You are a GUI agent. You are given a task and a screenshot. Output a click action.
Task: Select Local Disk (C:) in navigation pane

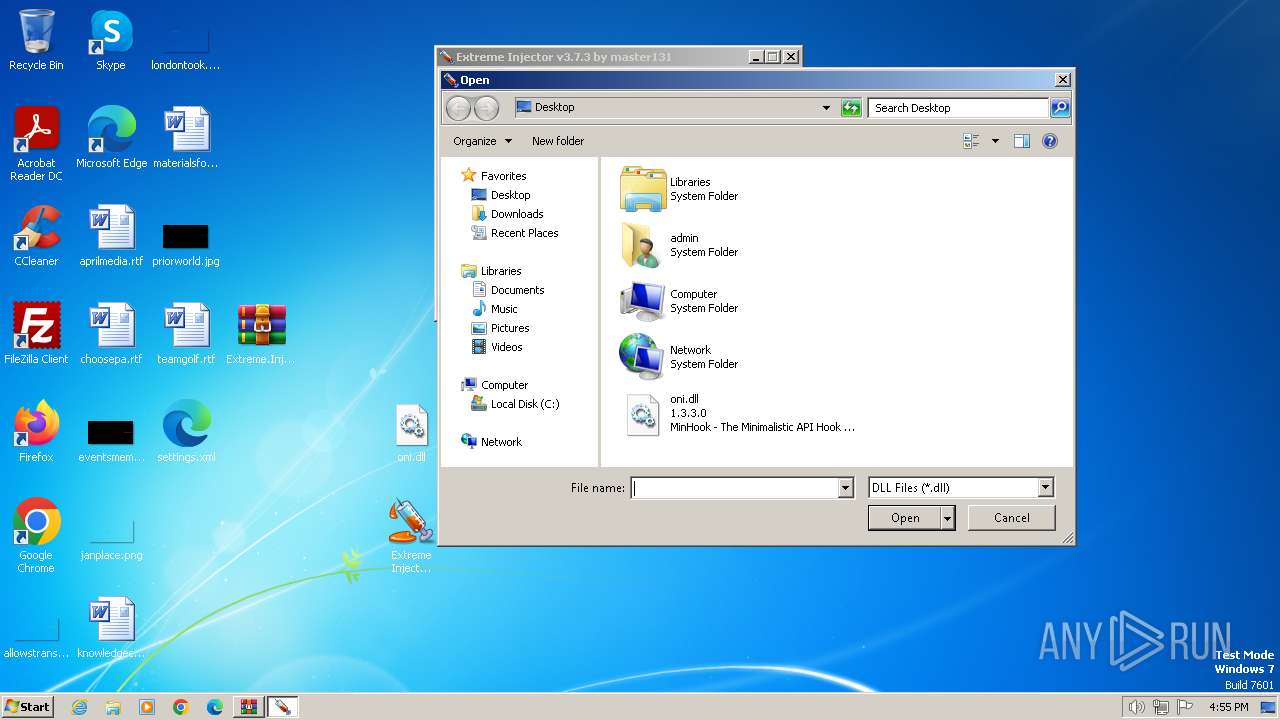(x=525, y=404)
